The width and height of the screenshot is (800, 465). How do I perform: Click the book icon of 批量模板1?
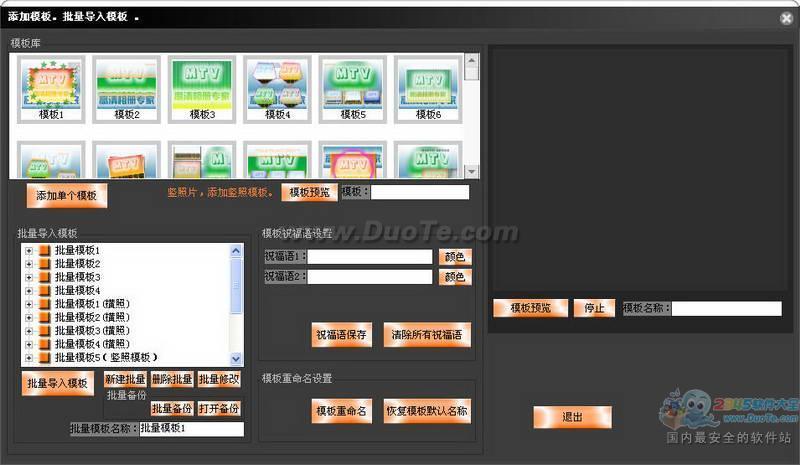[45, 250]
